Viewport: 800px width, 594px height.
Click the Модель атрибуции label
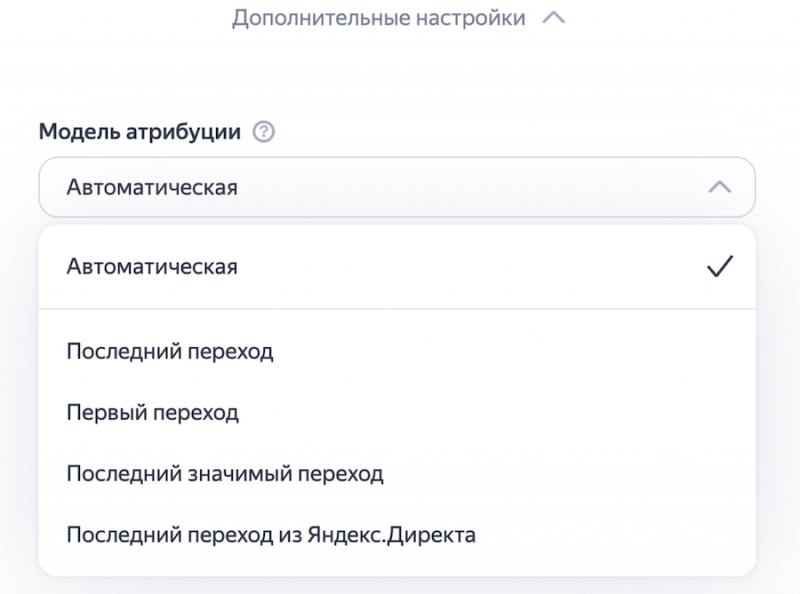point(140,132)
